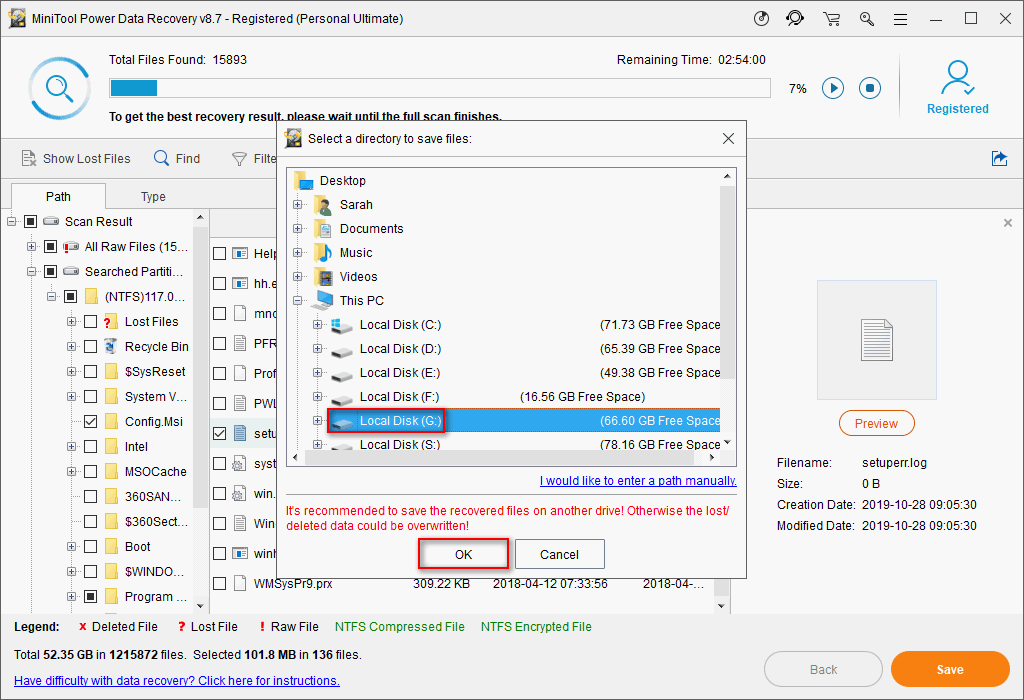This screenshot has width=1024, height=700.
Task: Toggle the Scan Result checkbox
Action: pos(30,221)
